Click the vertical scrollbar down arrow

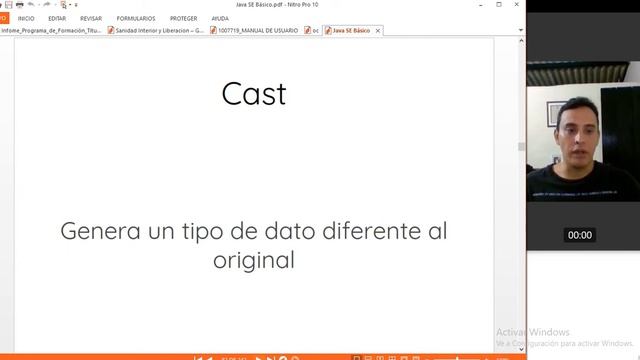pyautogui.click(x=521, y=349)
